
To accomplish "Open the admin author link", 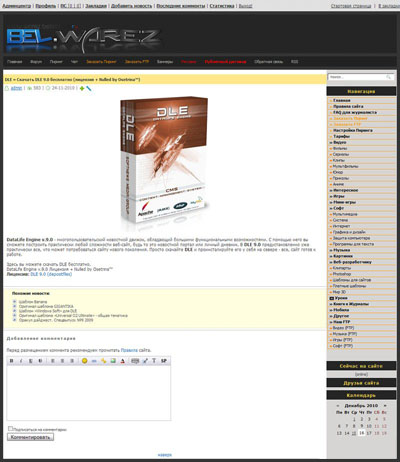I will 16,88.
